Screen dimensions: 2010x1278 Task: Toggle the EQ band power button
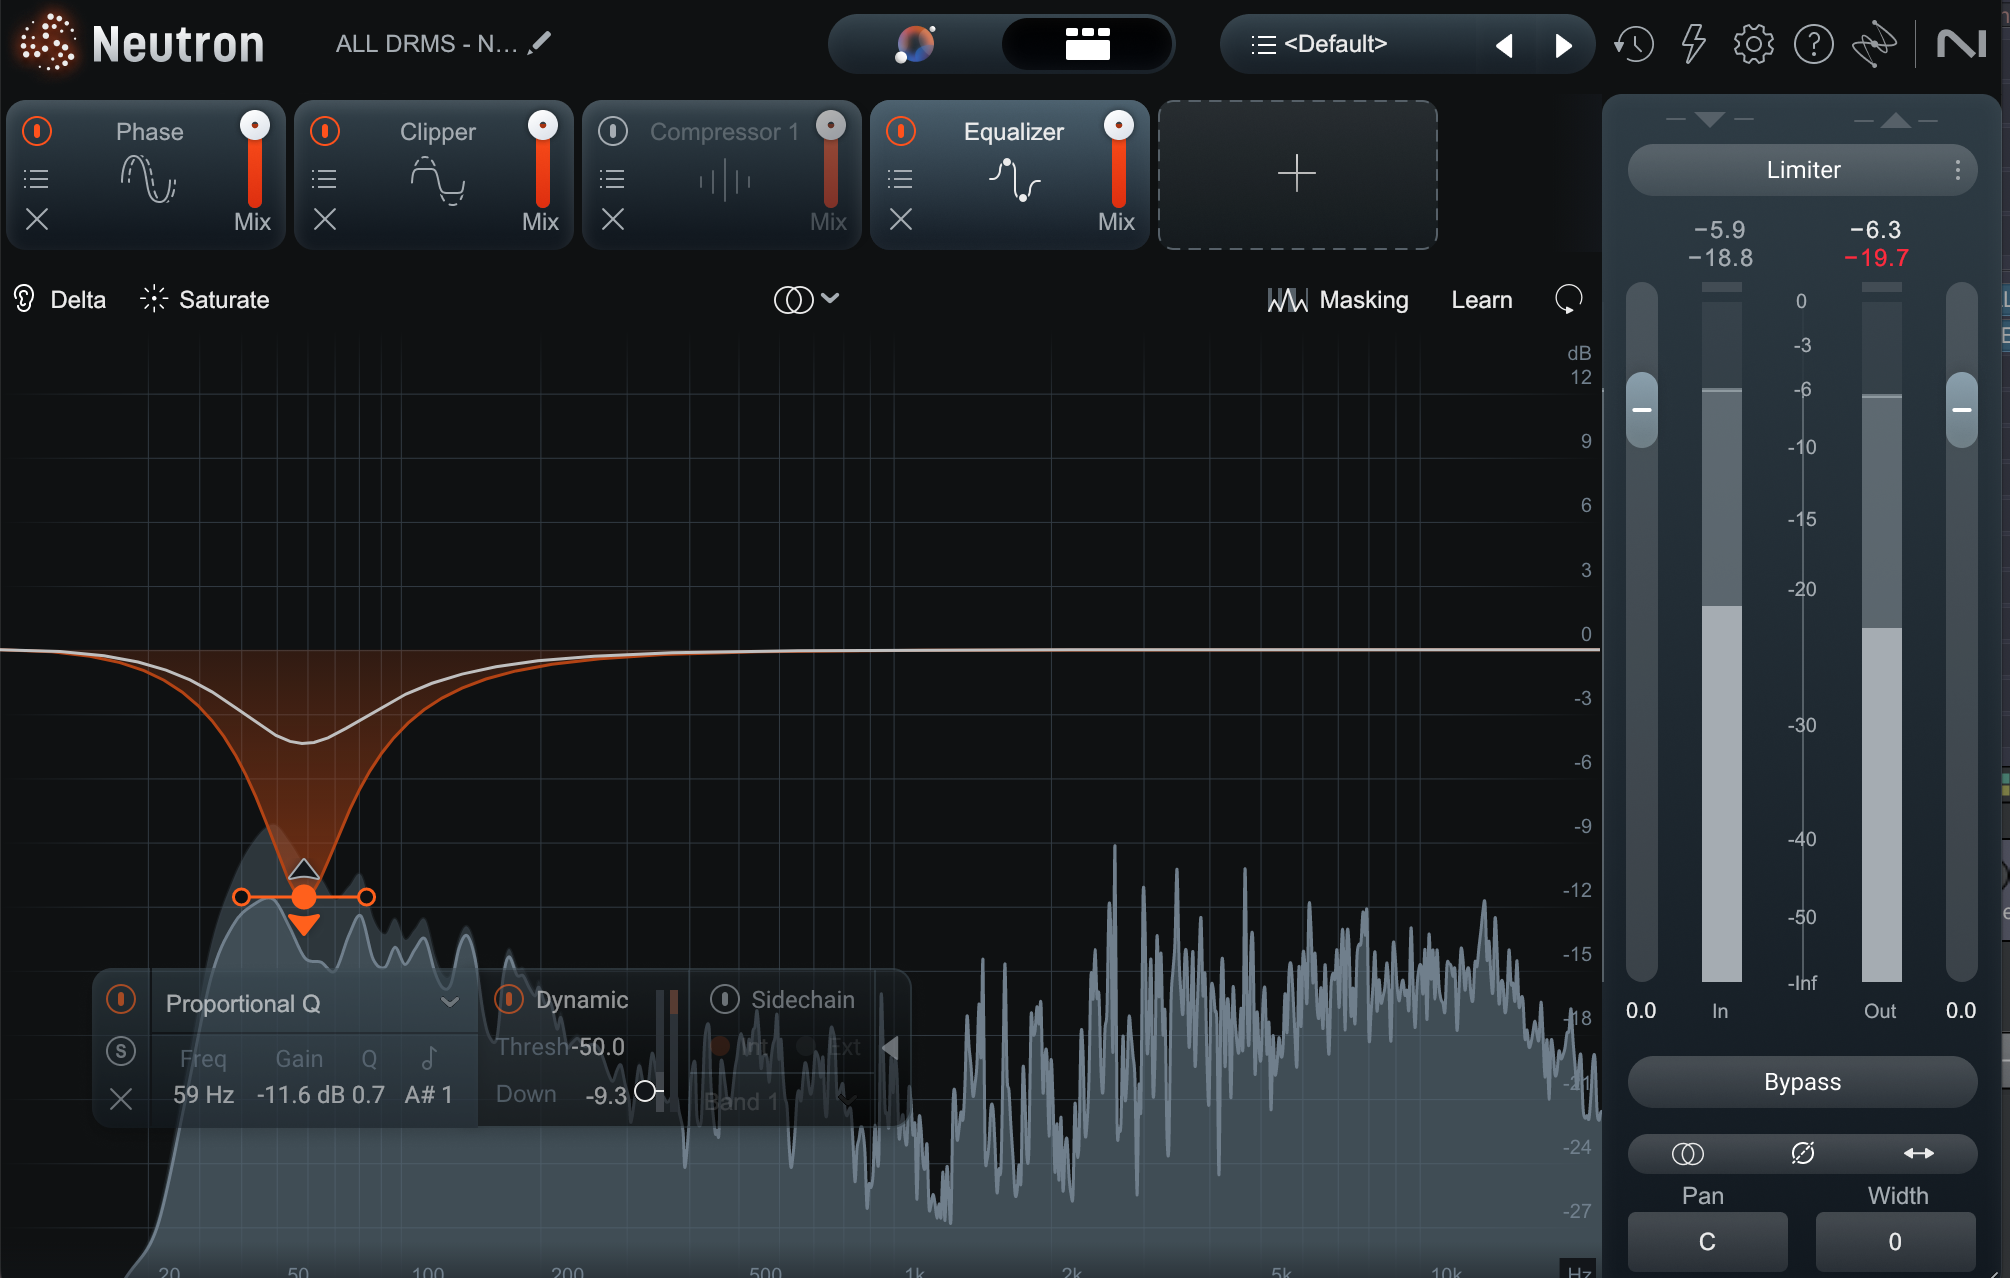click(x=121, y=999)
